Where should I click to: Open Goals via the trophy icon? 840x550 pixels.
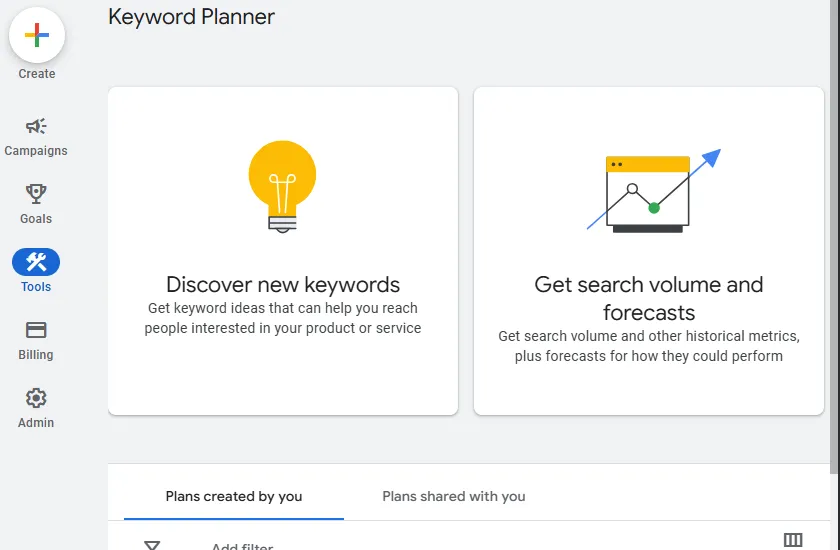tap(36, 194)
